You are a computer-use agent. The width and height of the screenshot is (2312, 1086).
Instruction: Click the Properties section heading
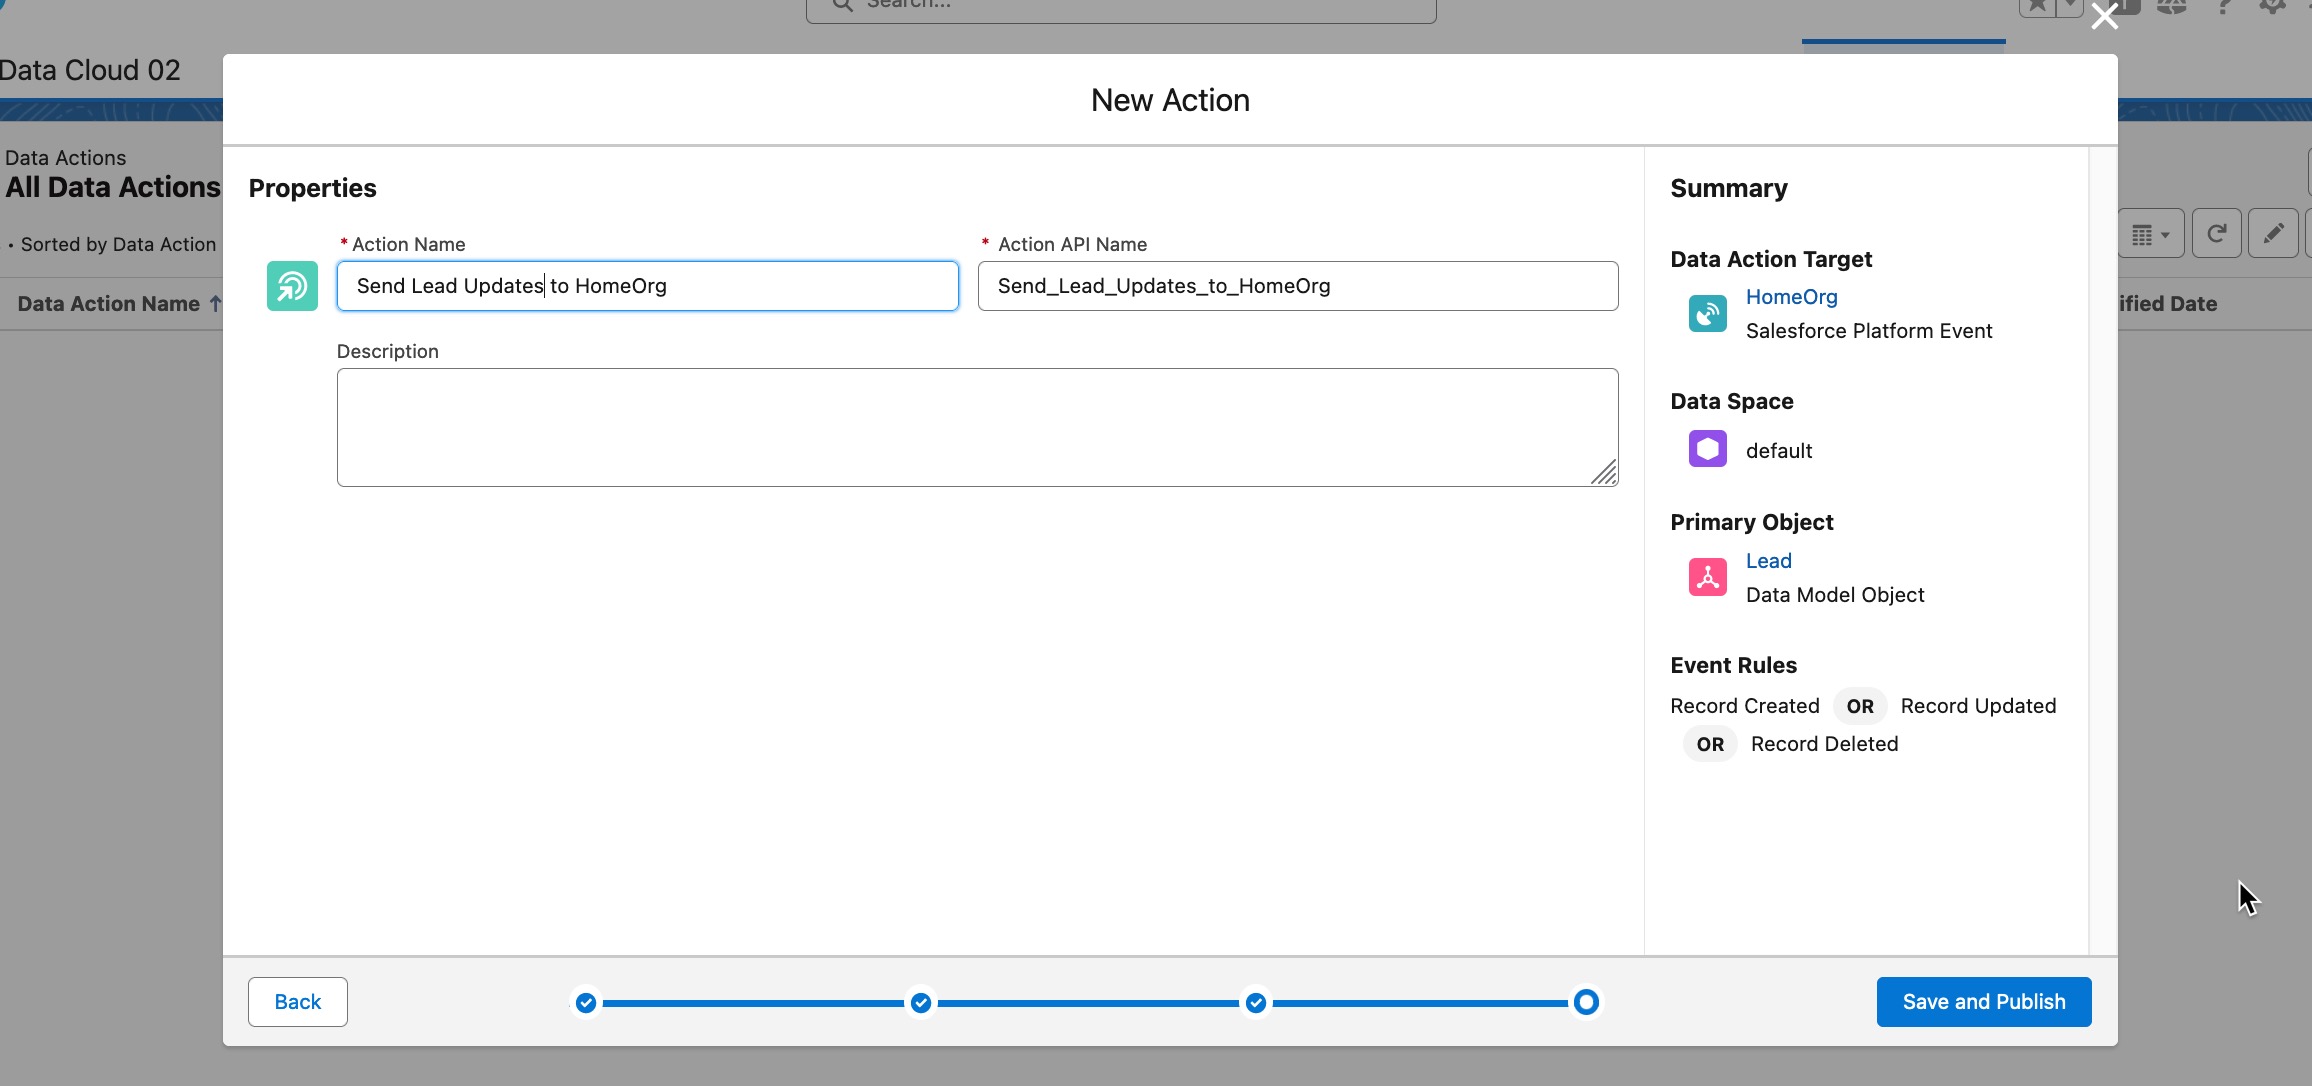pos(312,188)
